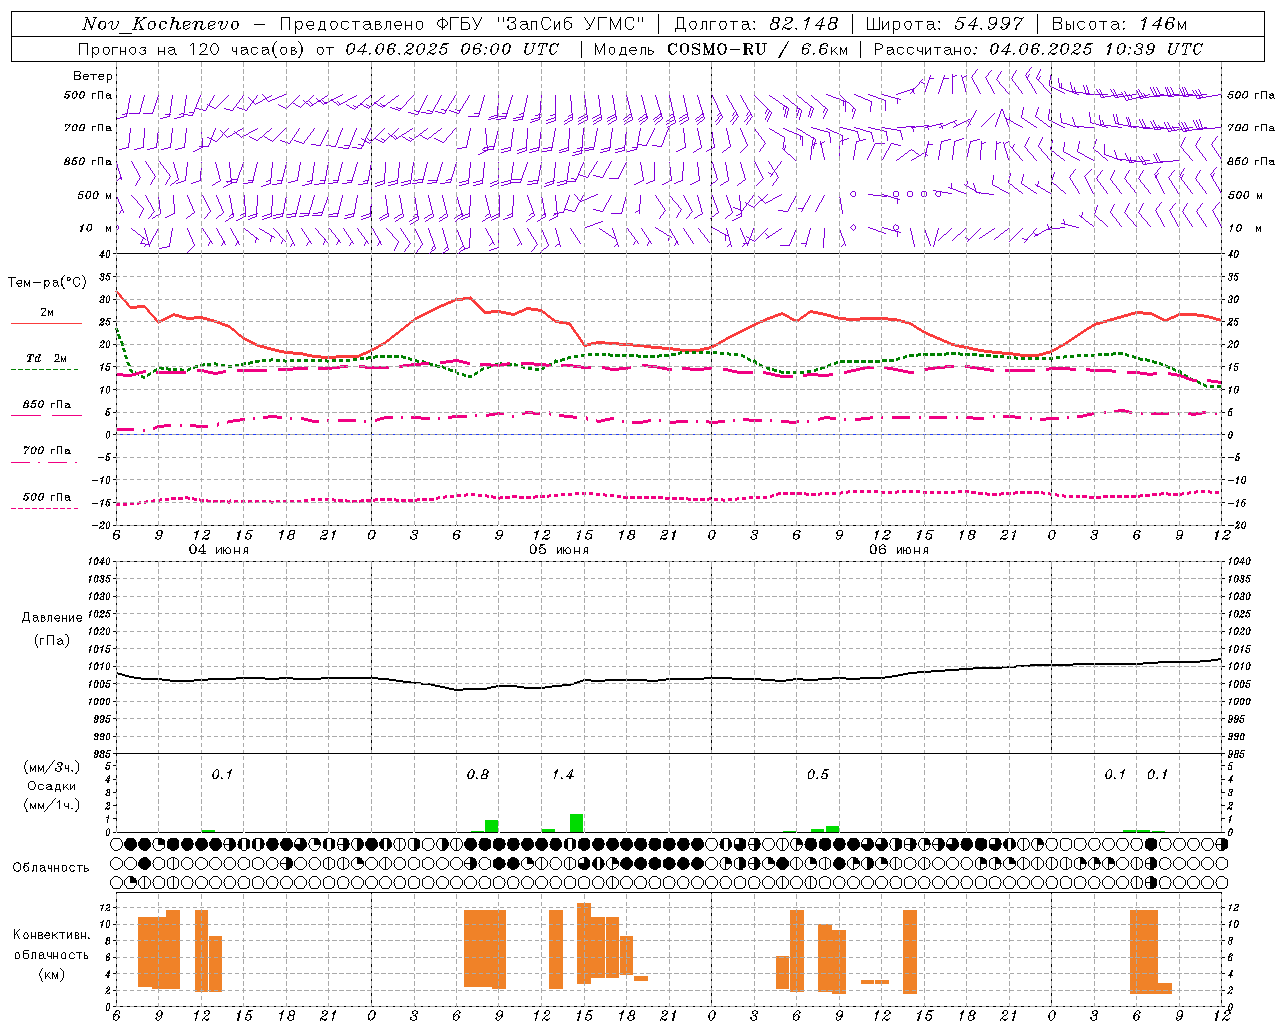Select the longitude value "82.148"
1280x1024 pixels.
pos(804,24)
